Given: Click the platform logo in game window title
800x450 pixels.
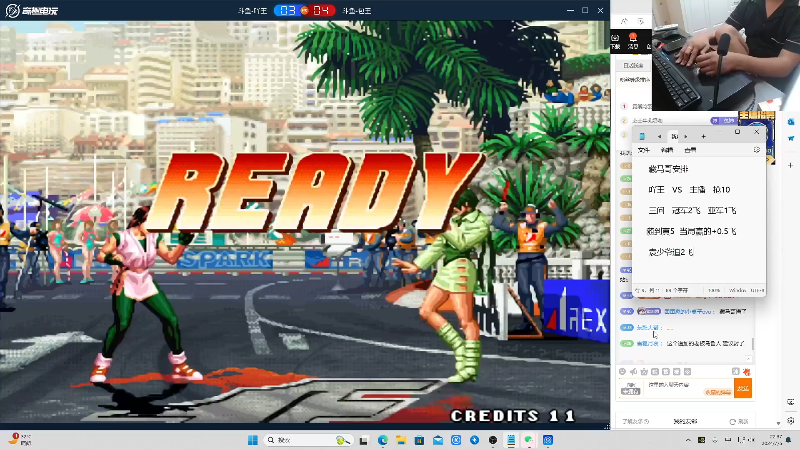Looking at the screenshot, I should 31,10.
